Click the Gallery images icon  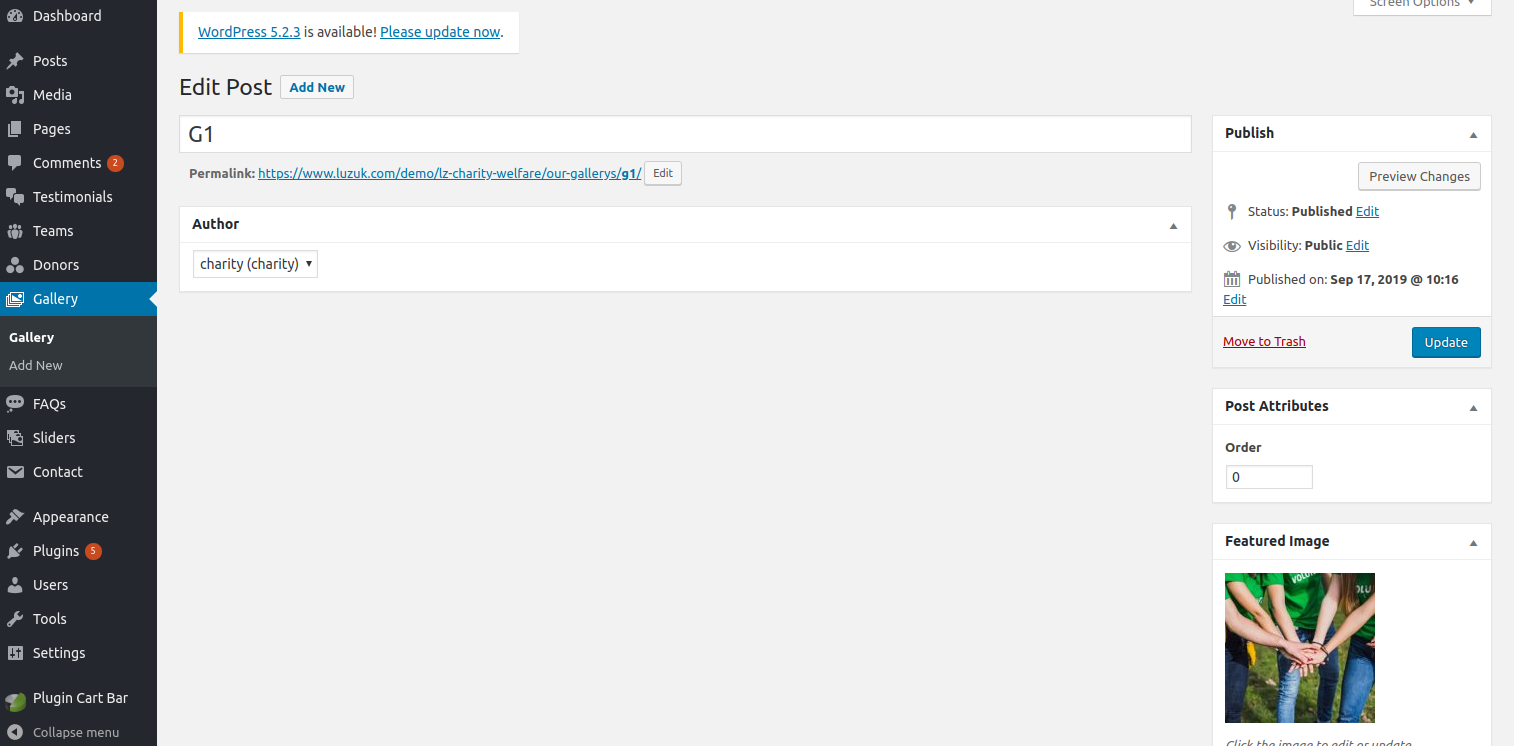(15, 299)
